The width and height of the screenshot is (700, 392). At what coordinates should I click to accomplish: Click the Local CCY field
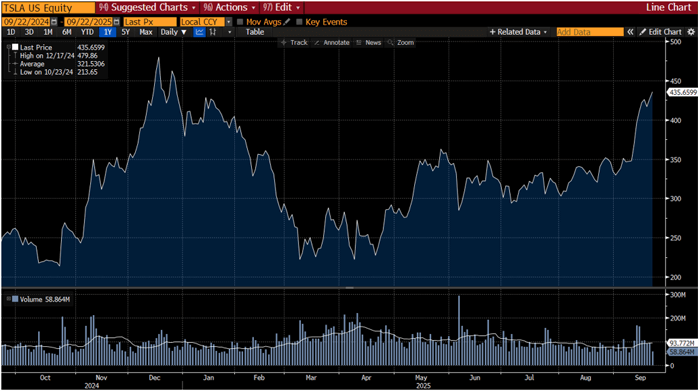tap(202, 22)
